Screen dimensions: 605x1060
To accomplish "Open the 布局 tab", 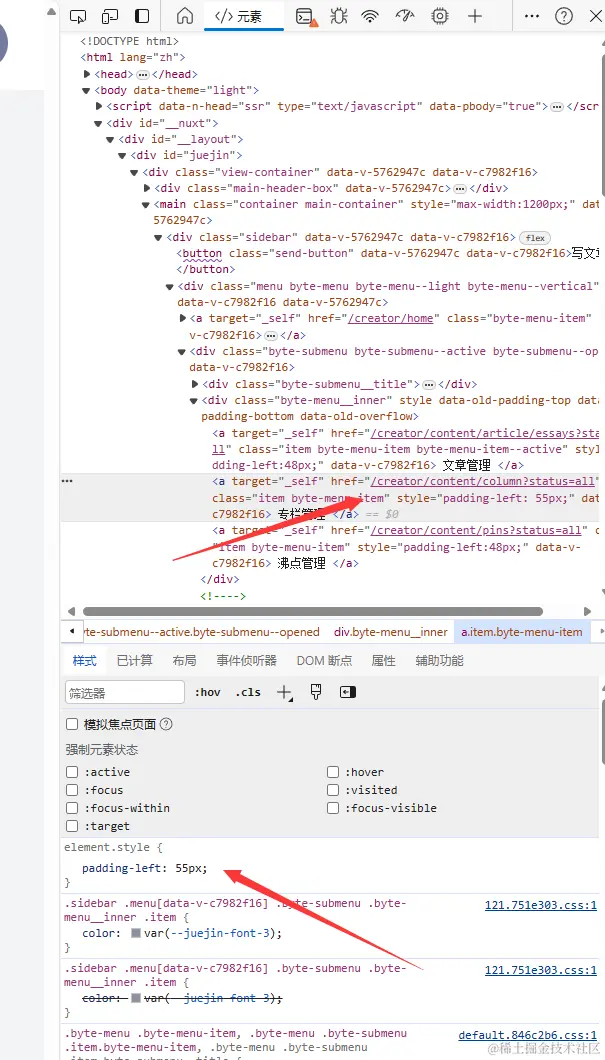I will click(x=185, y=661).
